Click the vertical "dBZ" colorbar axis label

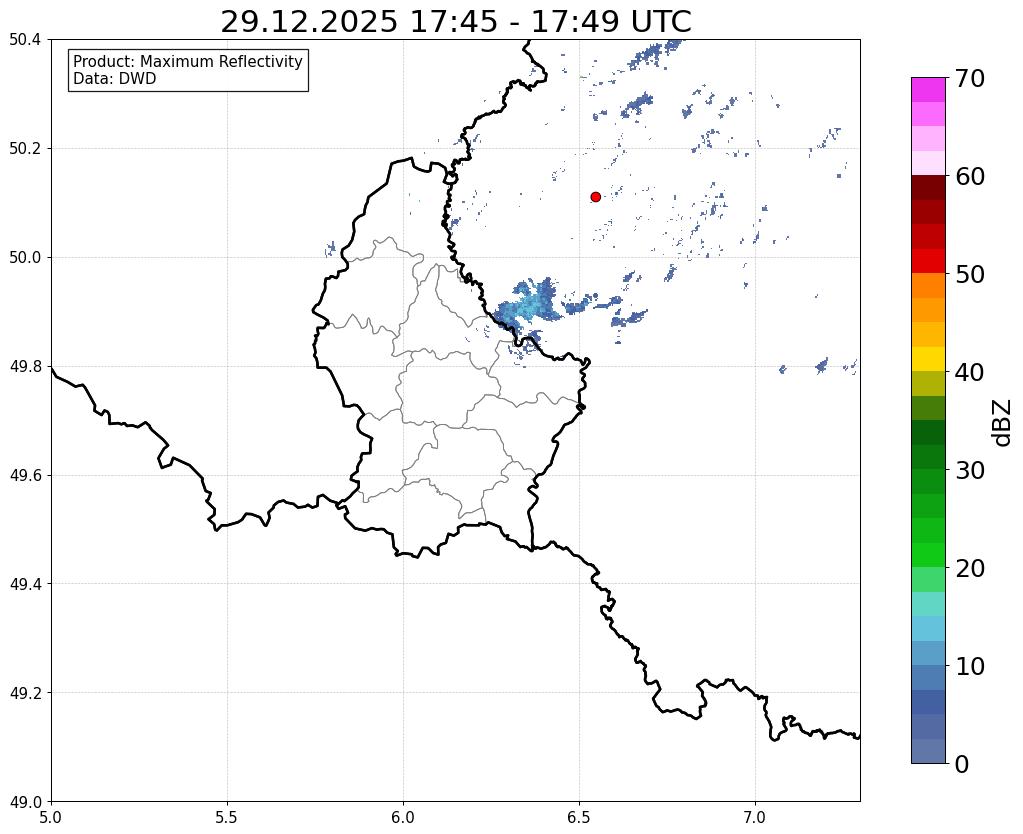[1003, 423]
